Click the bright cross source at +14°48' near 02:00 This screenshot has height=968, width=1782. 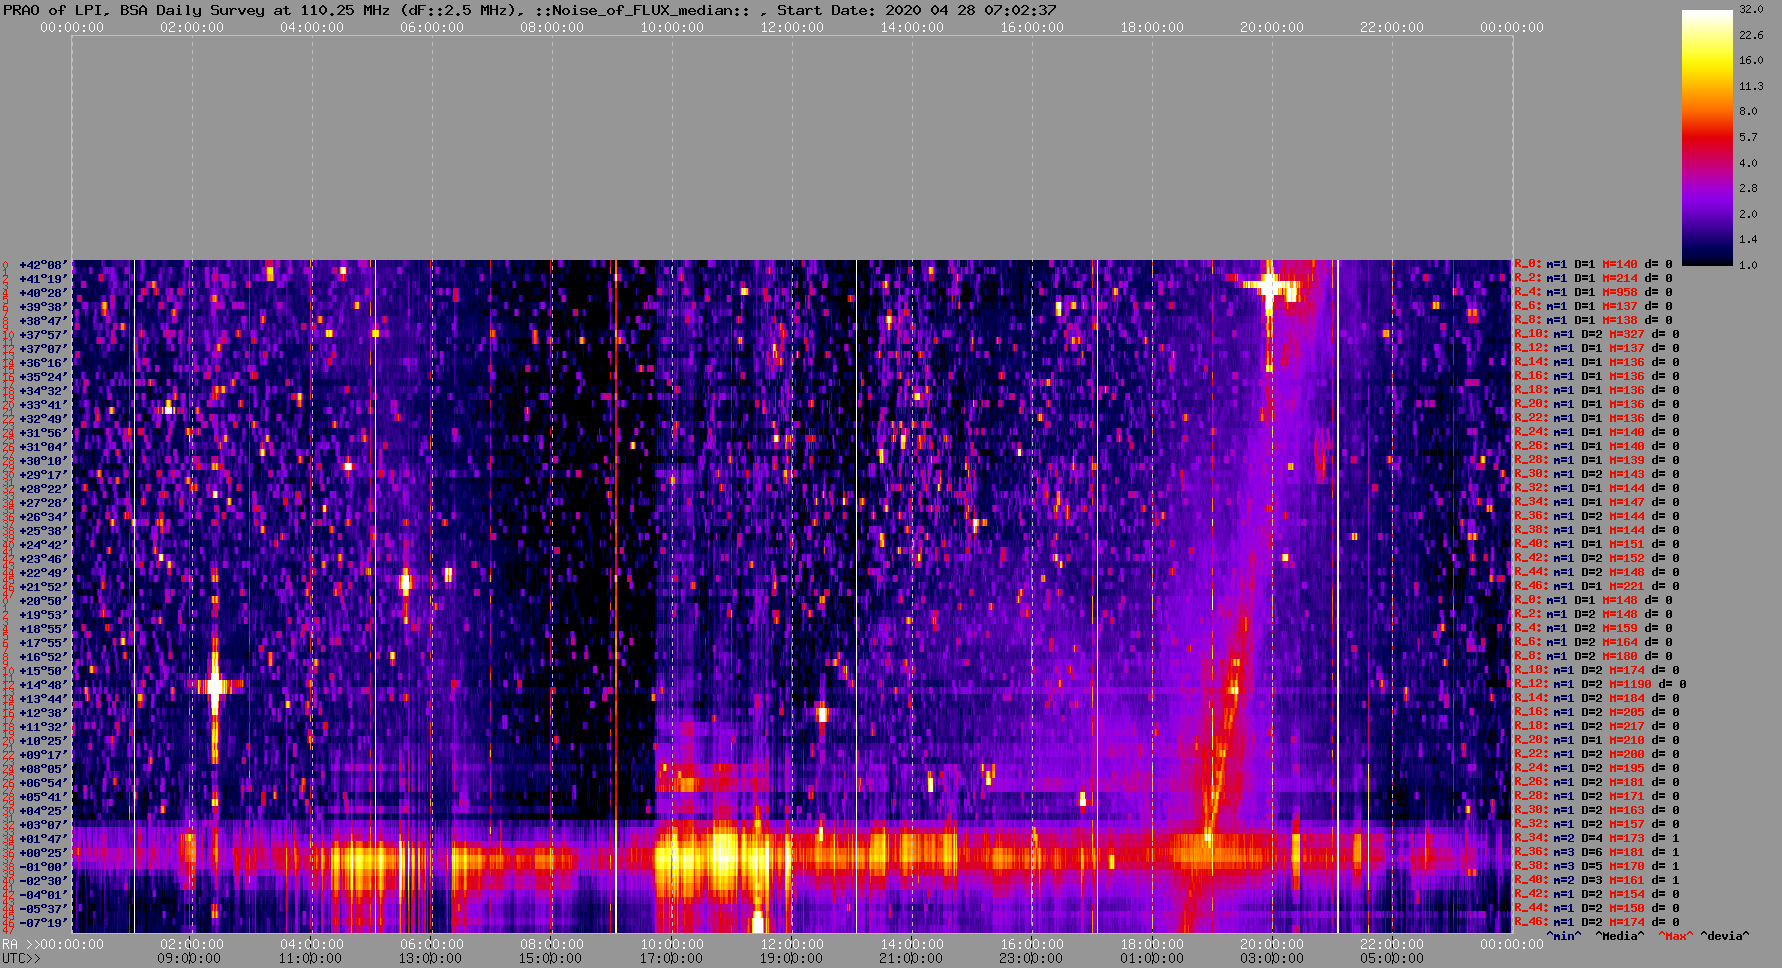pyautogui.click(x=215, y=686)
